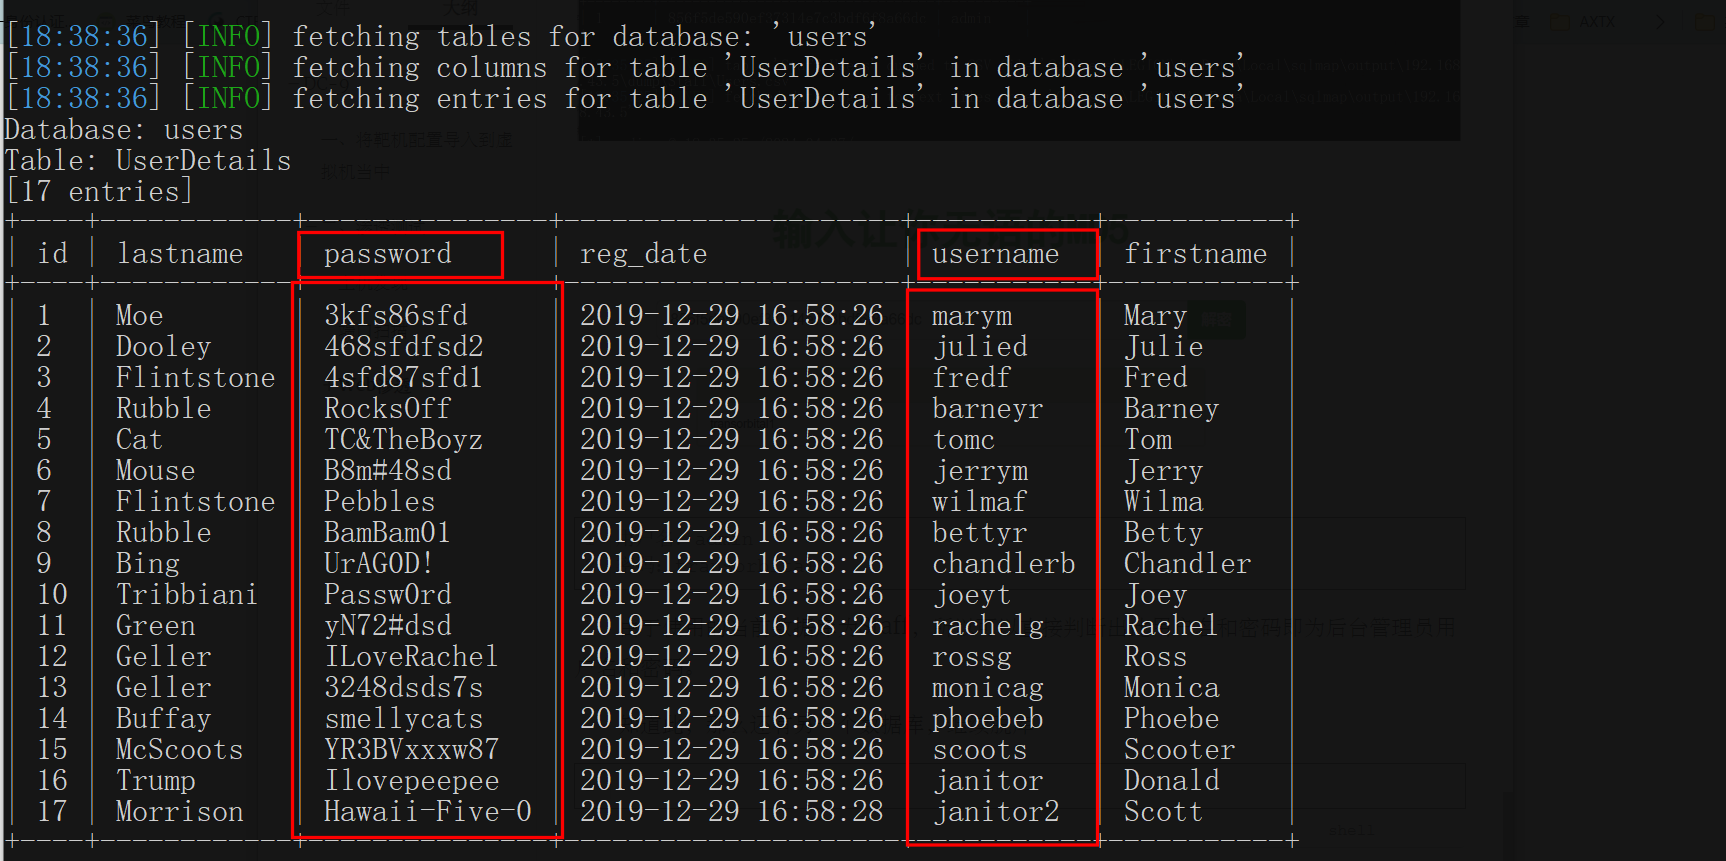1726x861 pixels.
Task: Click the chevron arrow right of AXTX
Action: [1661, 21]
